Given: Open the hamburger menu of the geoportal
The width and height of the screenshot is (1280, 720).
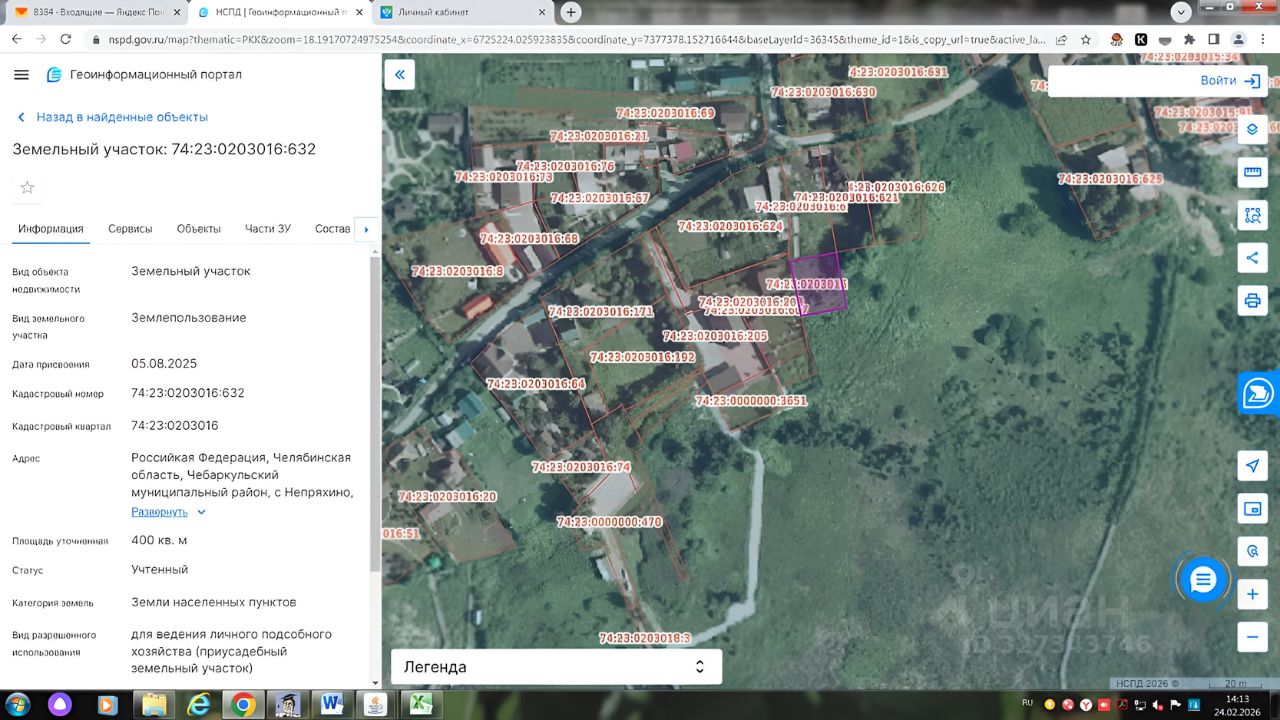Looking at the screenshot, I should 21,75.
